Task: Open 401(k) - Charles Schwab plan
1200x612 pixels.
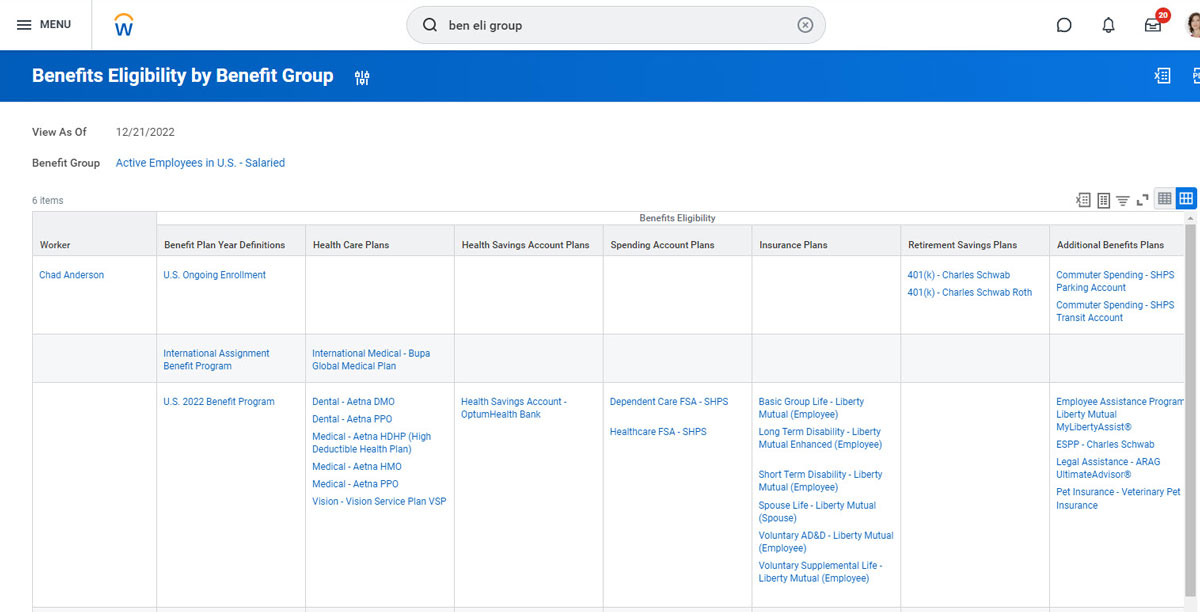Action: 959,275
